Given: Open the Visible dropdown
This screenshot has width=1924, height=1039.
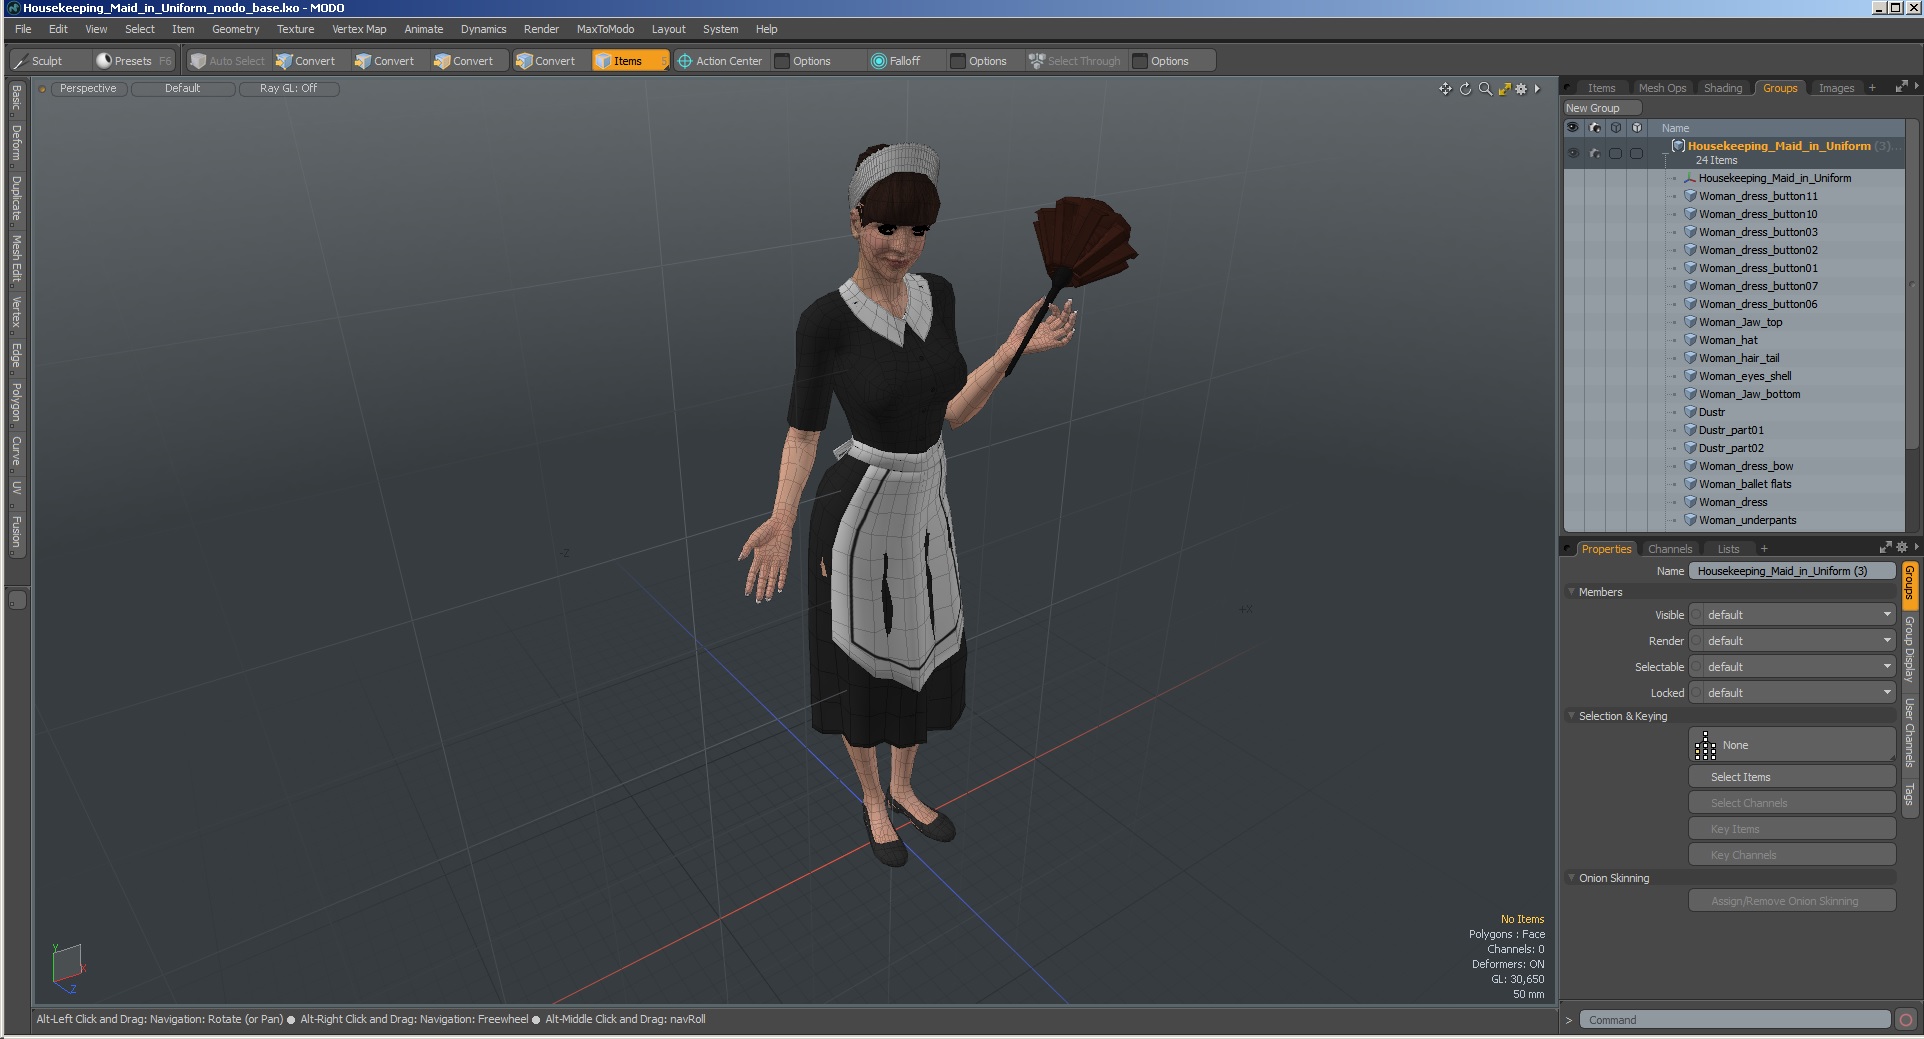Looking at the screenshot, I should [1792, 615].
